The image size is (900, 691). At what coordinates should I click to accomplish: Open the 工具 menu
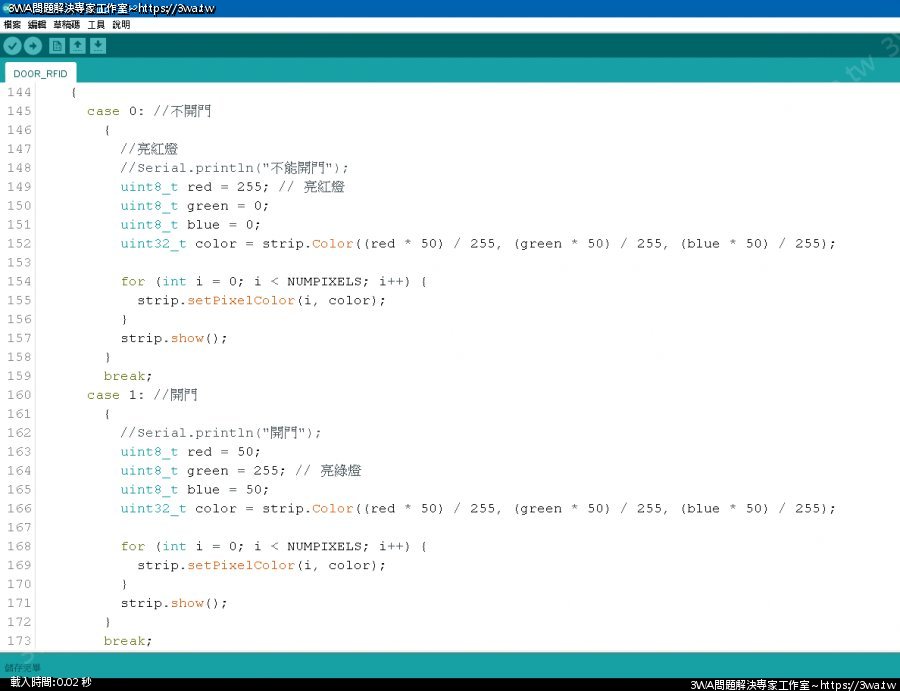[x=96, y=24]
